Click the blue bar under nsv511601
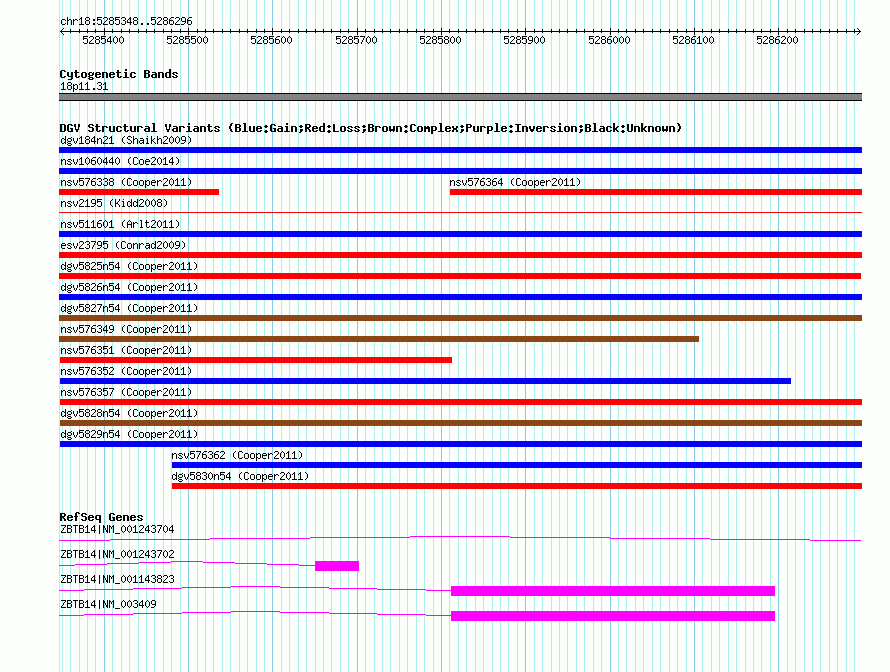 click(x=460, y=234)
